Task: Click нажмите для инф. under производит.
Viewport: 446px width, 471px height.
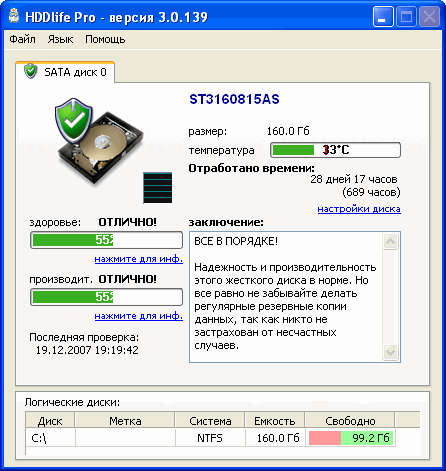Action: click(139, 316)
